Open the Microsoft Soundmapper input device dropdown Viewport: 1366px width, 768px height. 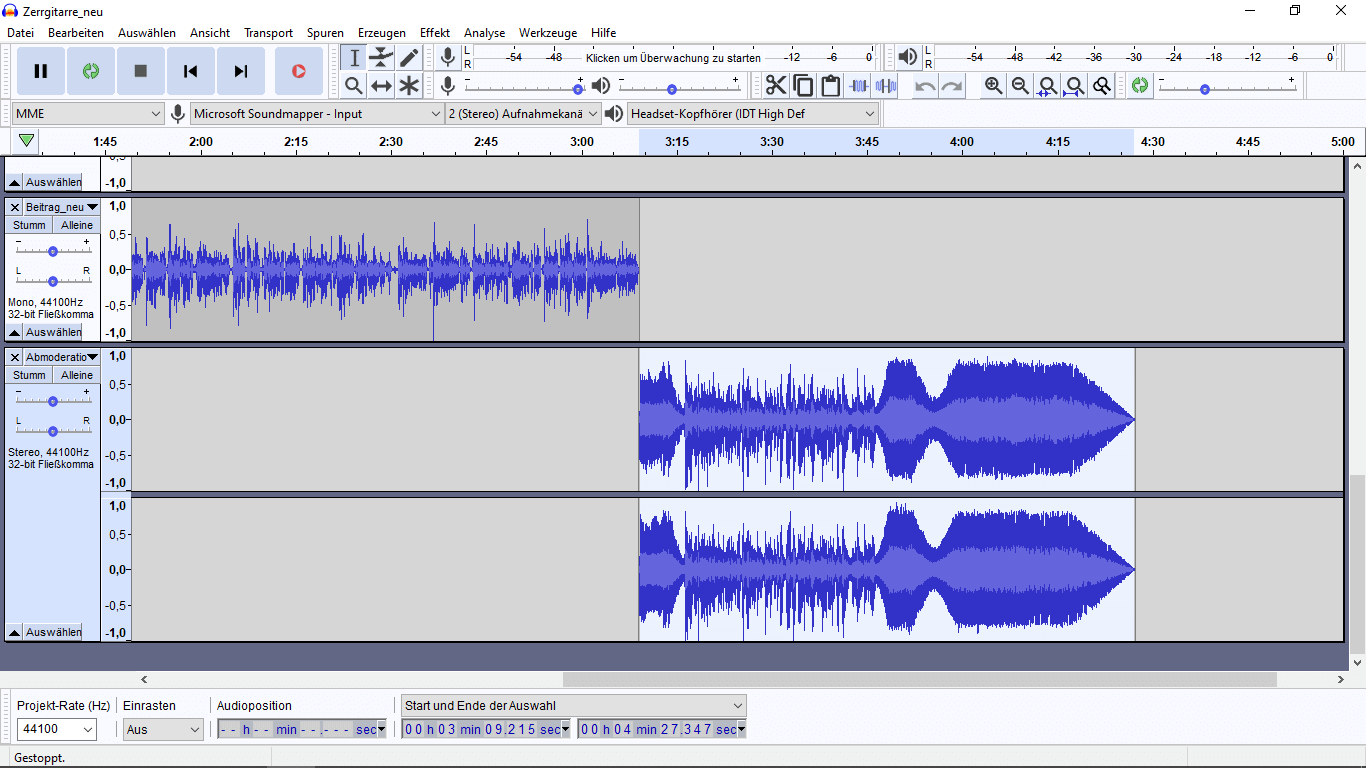pyautogui.click(x=317, y=114)
